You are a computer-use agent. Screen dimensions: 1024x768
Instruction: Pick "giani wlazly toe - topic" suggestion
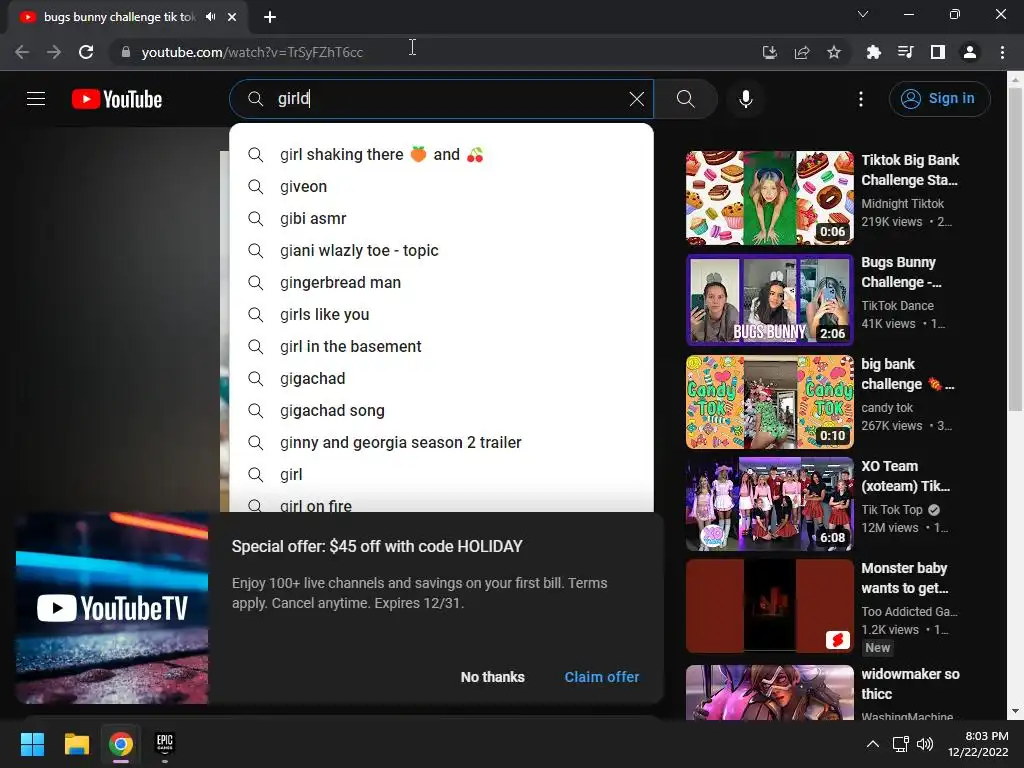tap(441, 251)
